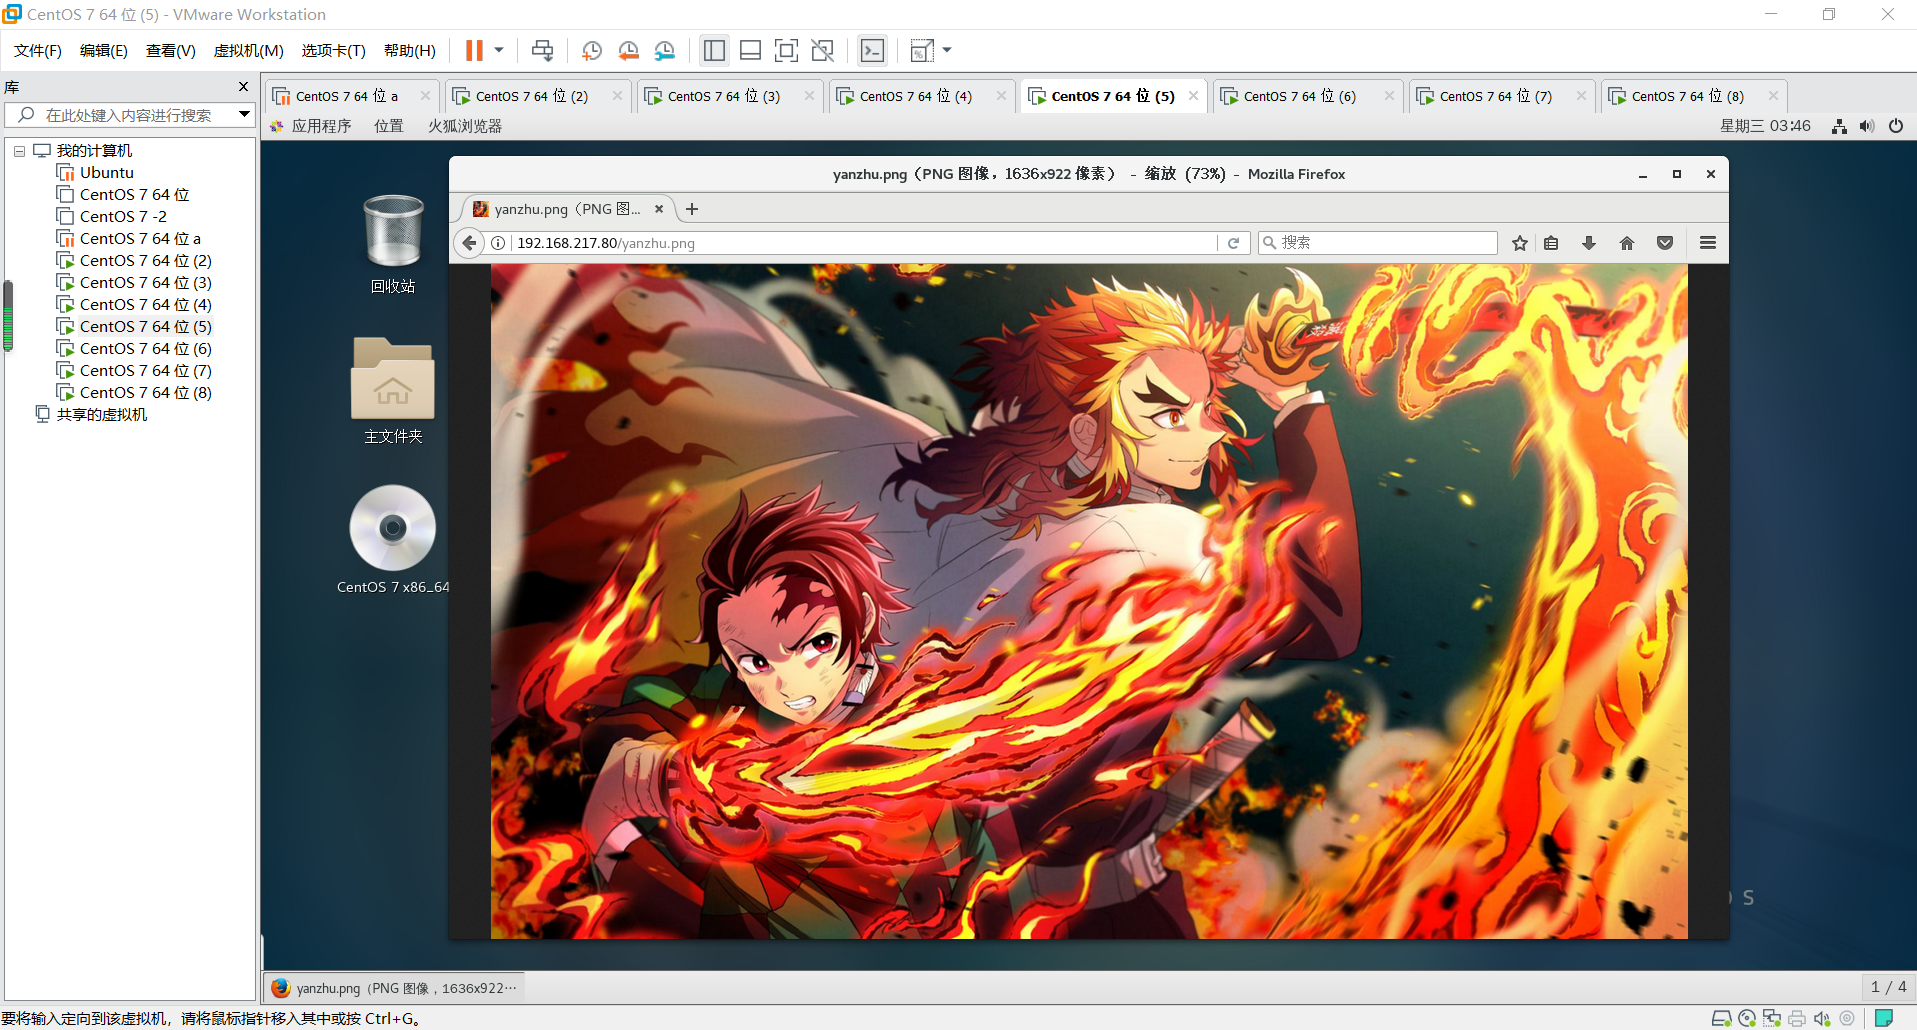
Task: Open the 选项卡(T) menu
Action: click(334, 51)
